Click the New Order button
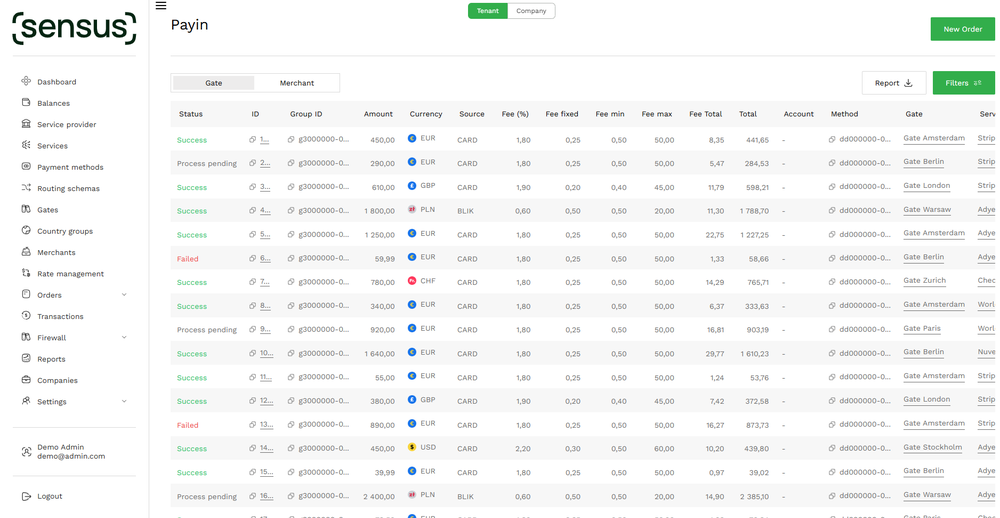Screen dimensions: 1000x518 962,29
